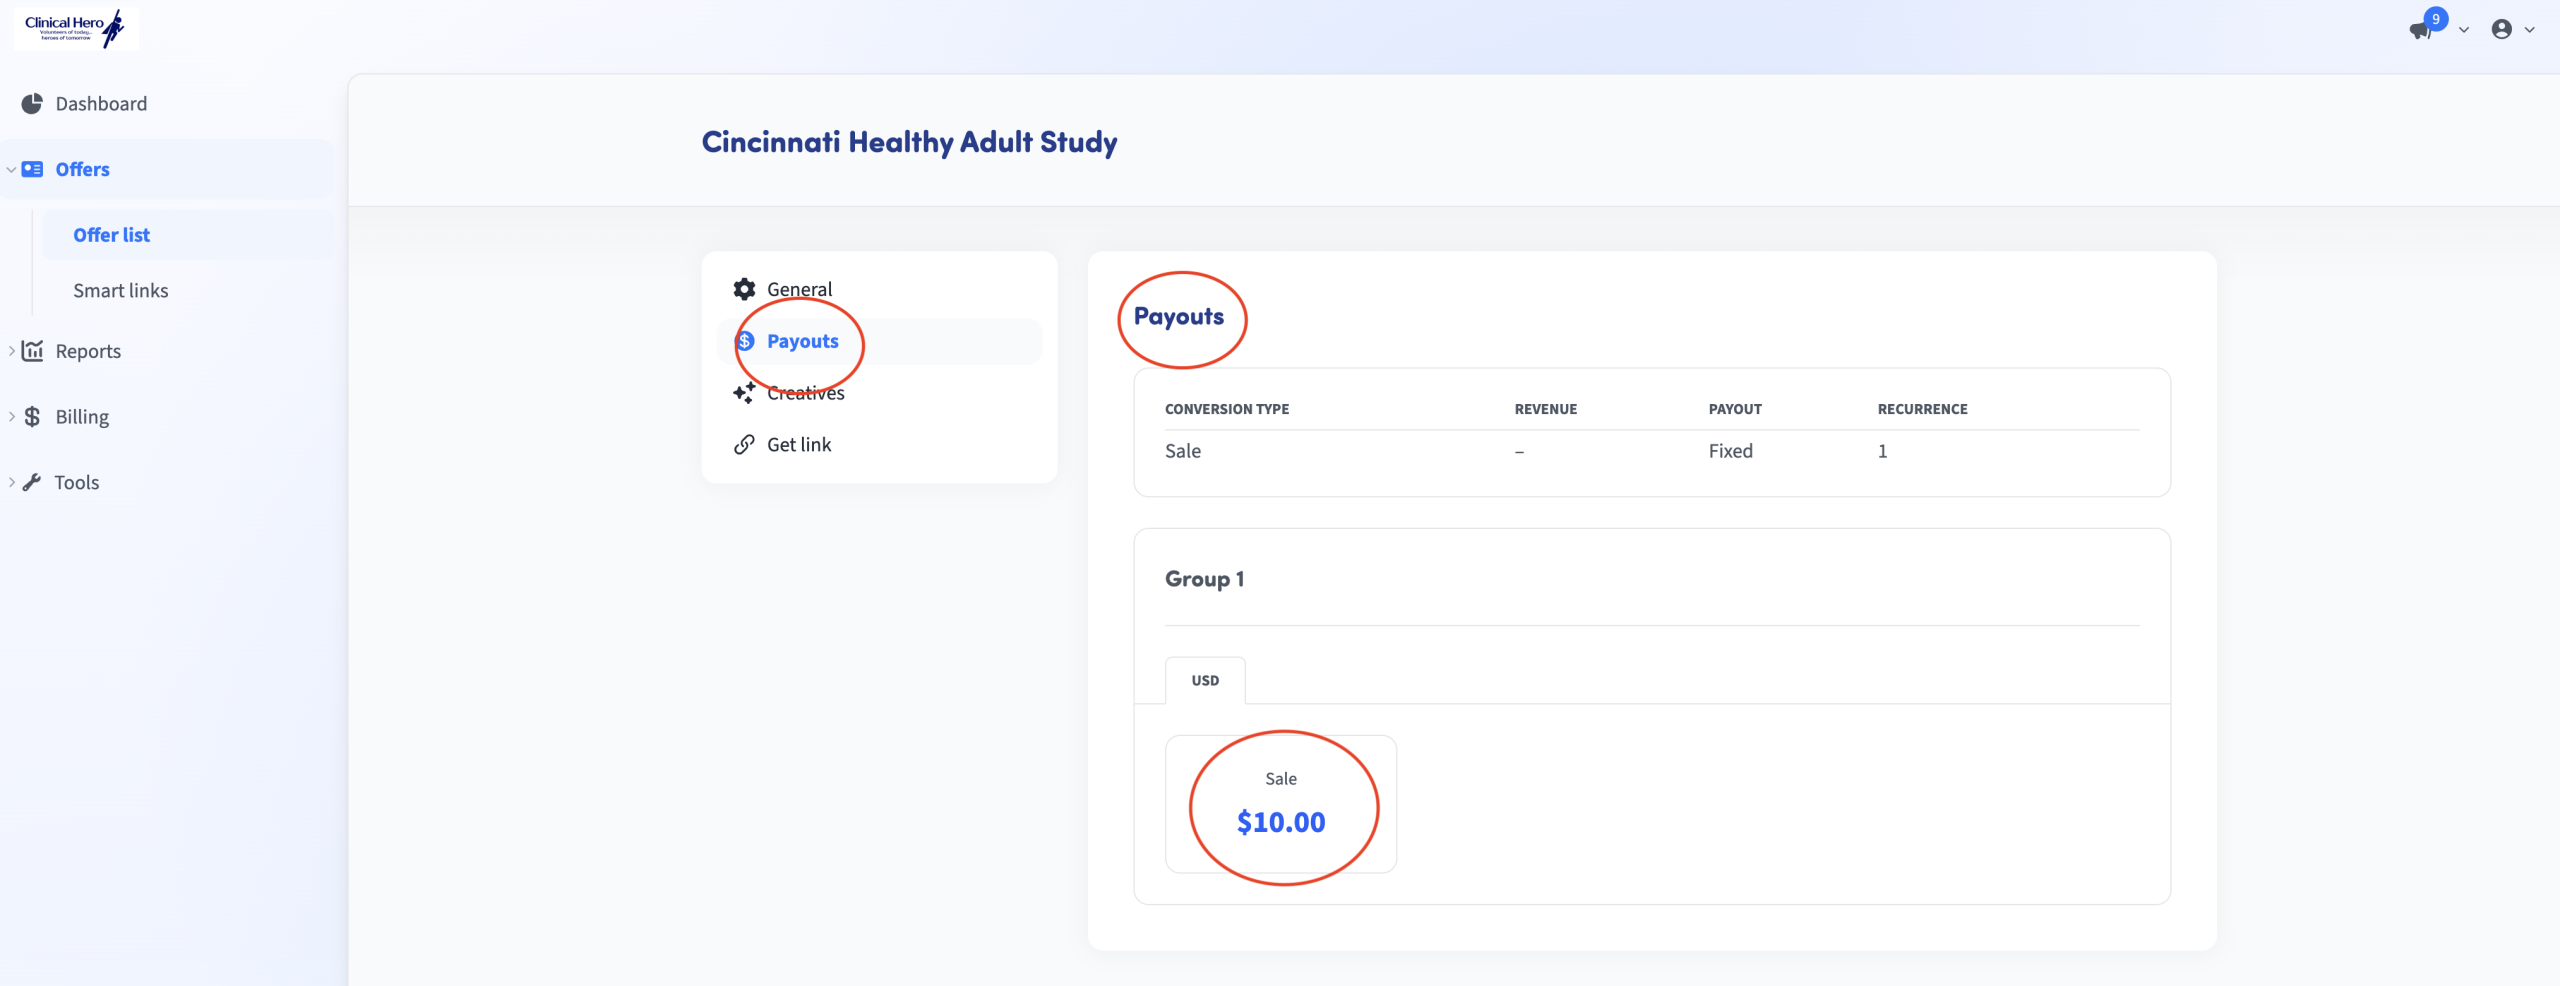Click the Fixed payout cell

(1730, 451)
